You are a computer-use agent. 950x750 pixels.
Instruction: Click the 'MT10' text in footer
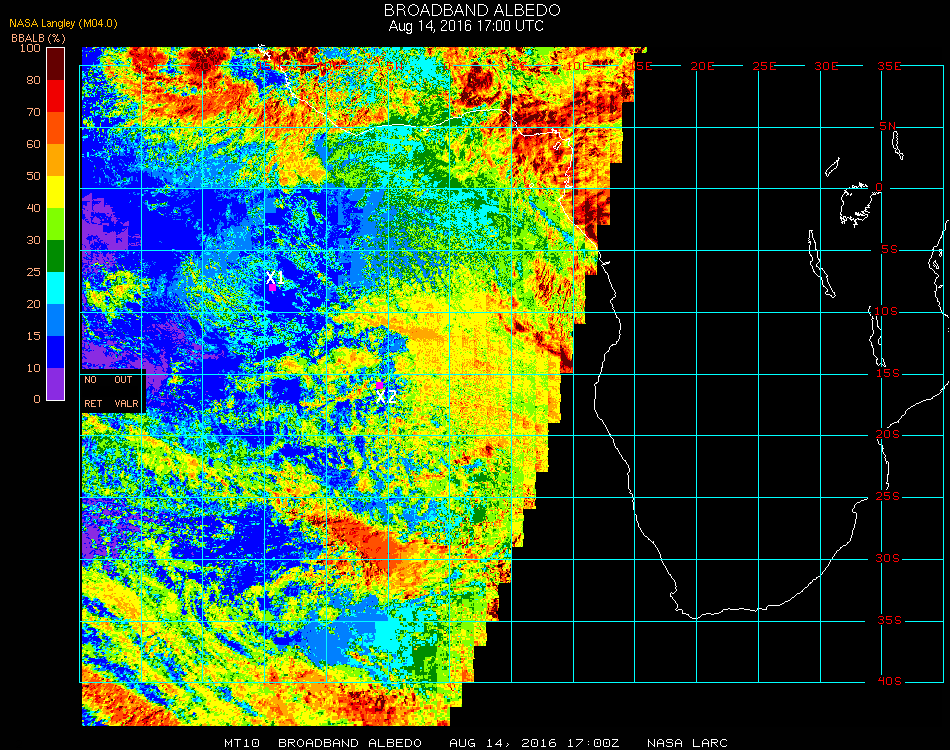pyautogui.click(x=242, y=743)
